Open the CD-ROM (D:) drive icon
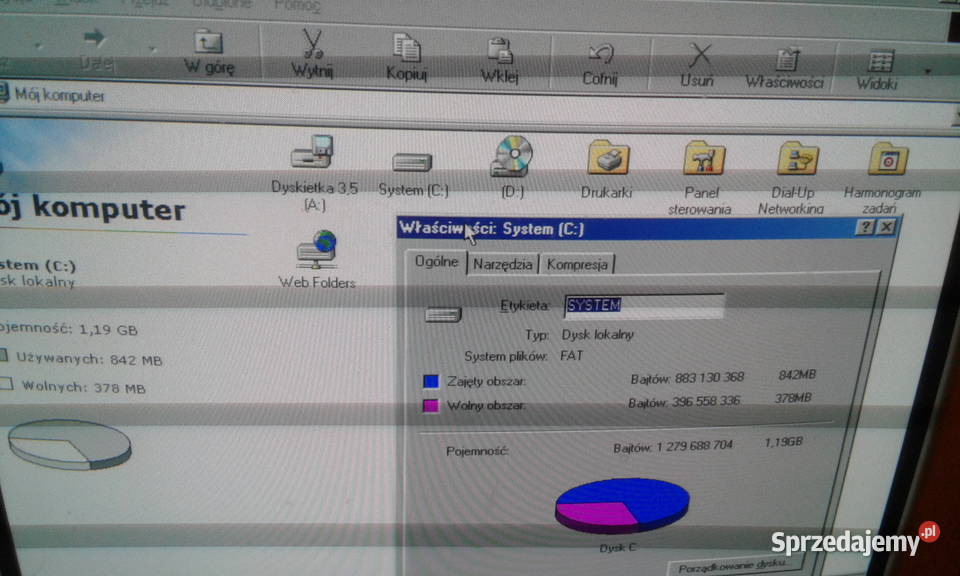This screenshot has height=576, width=960. [x=512, y=158]
